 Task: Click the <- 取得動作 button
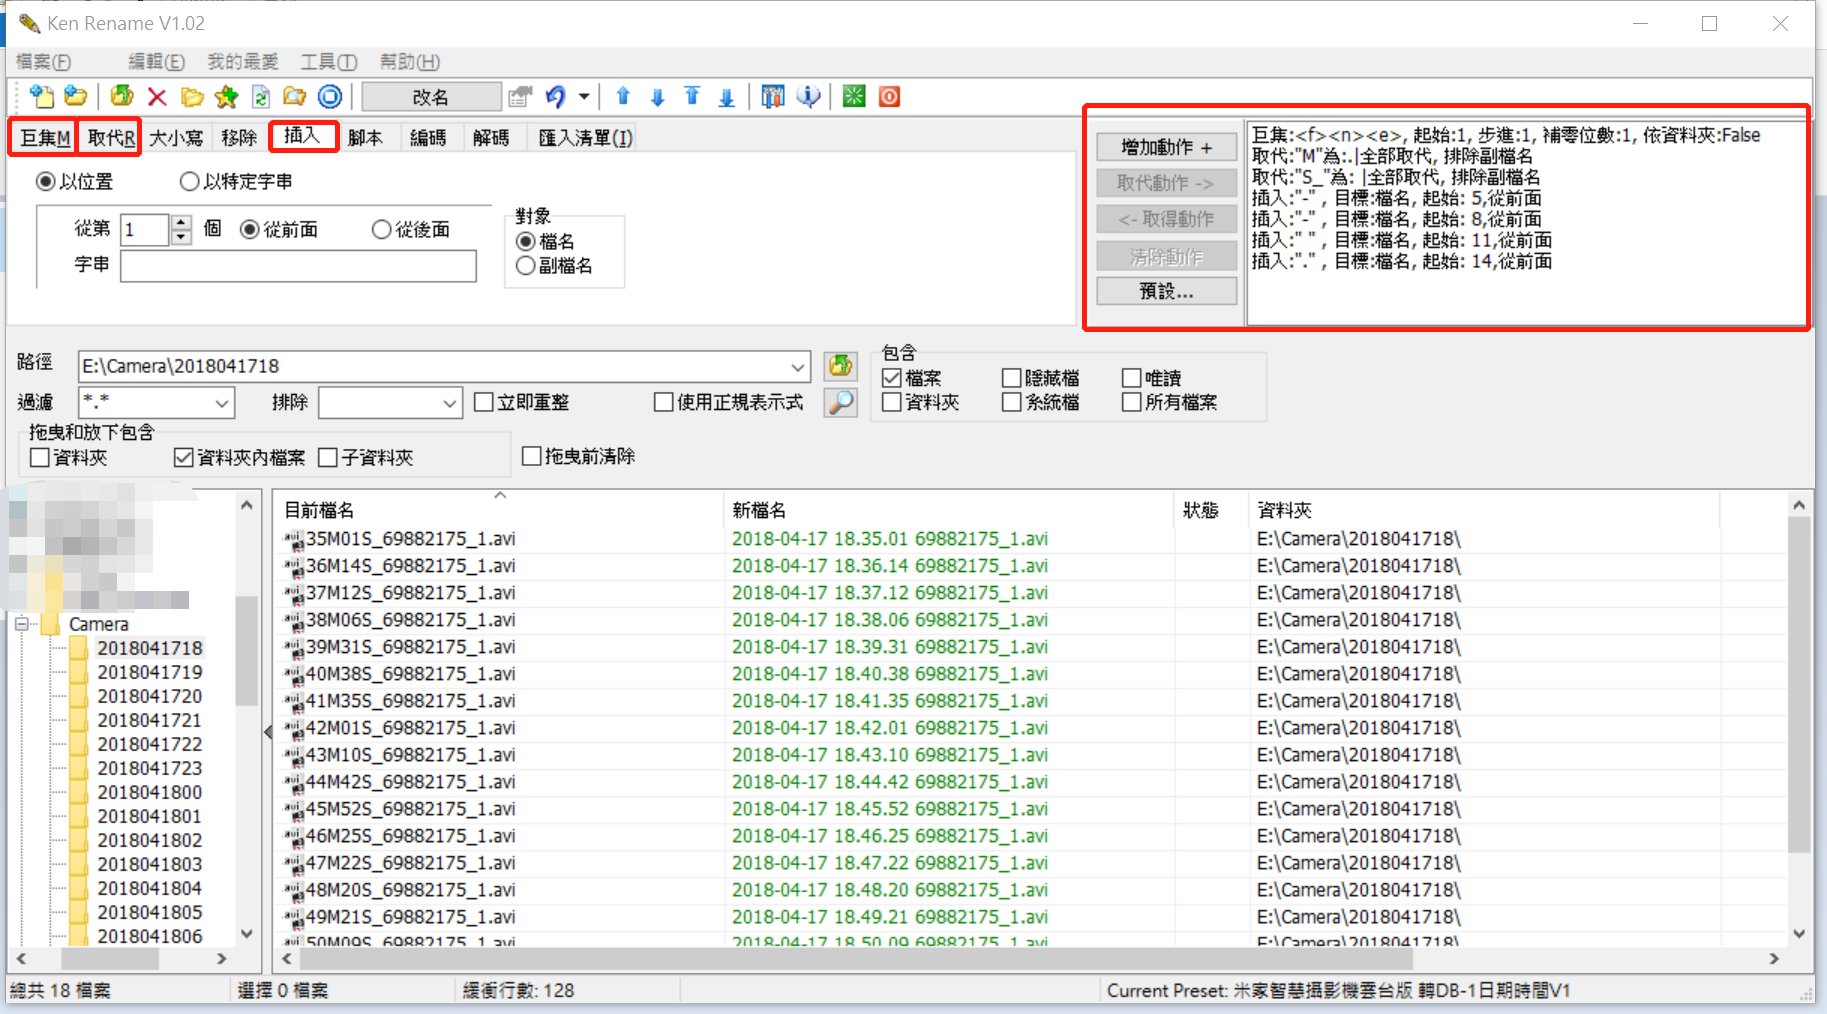click(x=1166, y=219)
